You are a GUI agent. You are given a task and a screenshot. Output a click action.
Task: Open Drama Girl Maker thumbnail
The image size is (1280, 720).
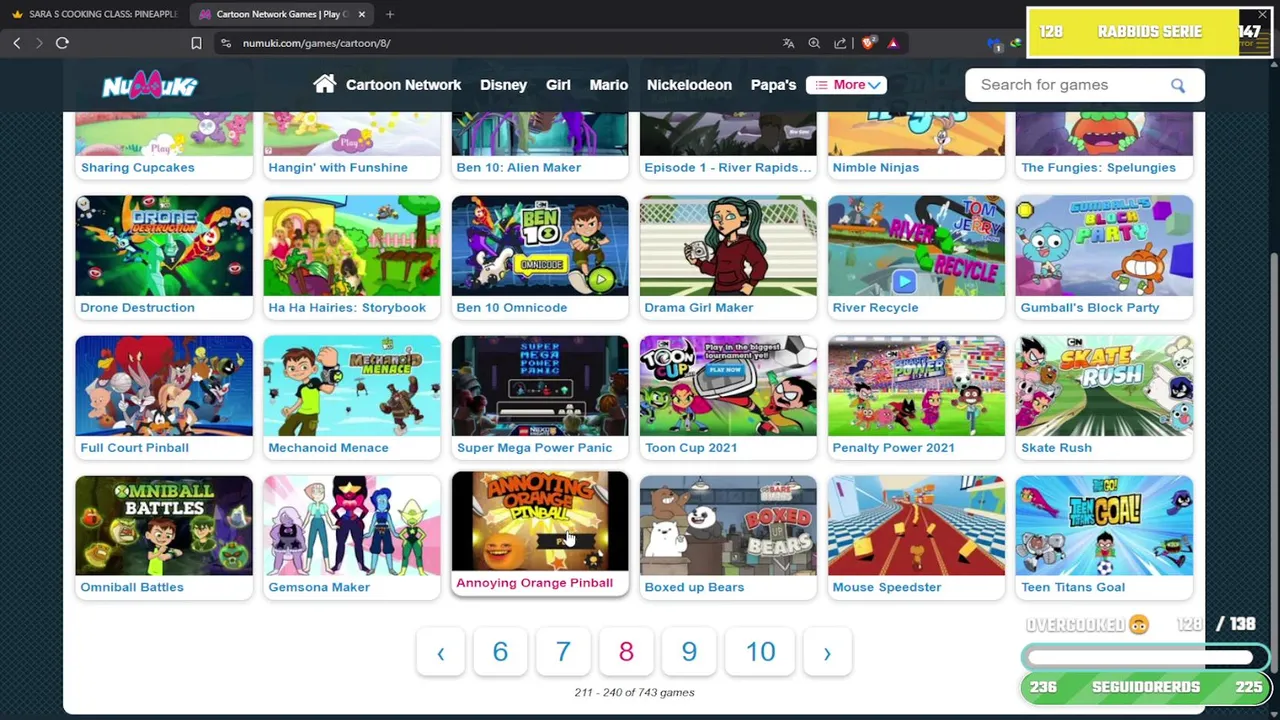click(x=728, y=246)
